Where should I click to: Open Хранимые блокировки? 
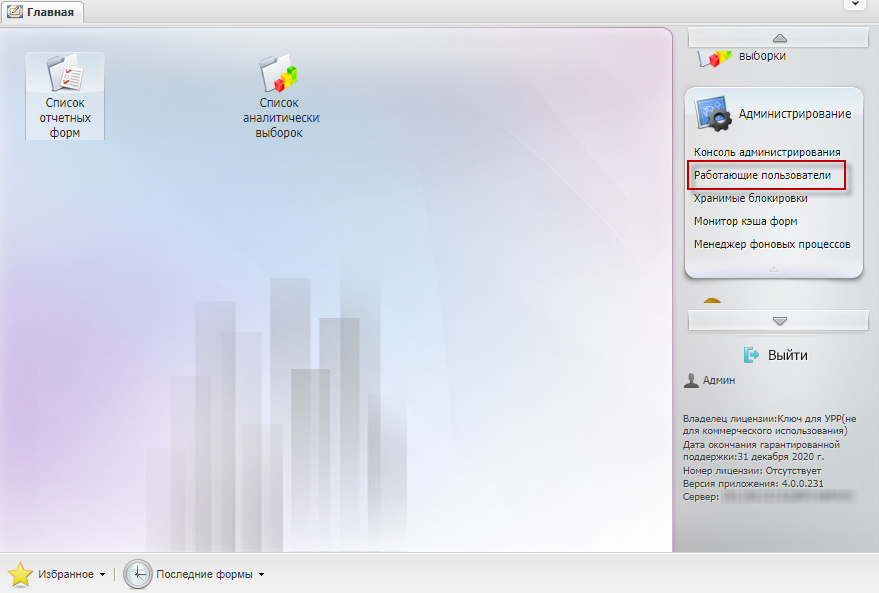pos(750,198)
